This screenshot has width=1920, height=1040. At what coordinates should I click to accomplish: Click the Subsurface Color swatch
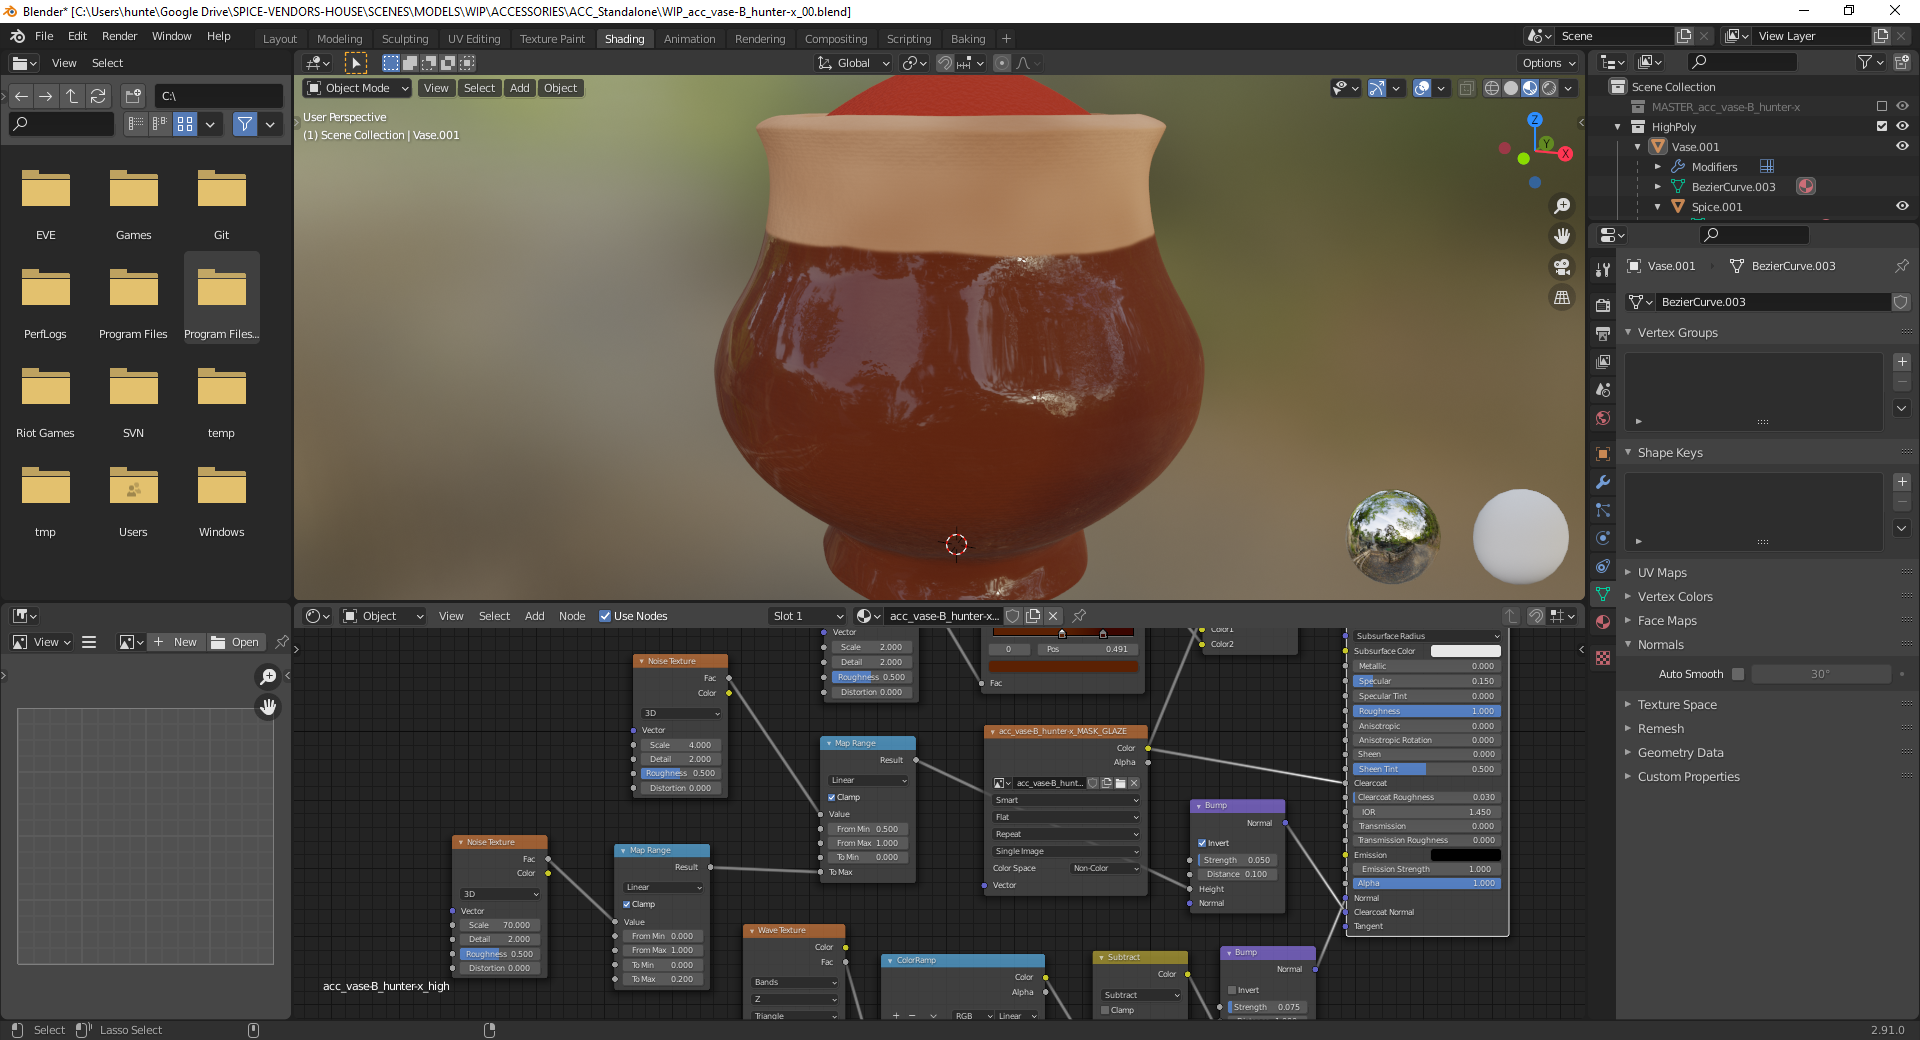(x=1465, y=651)
